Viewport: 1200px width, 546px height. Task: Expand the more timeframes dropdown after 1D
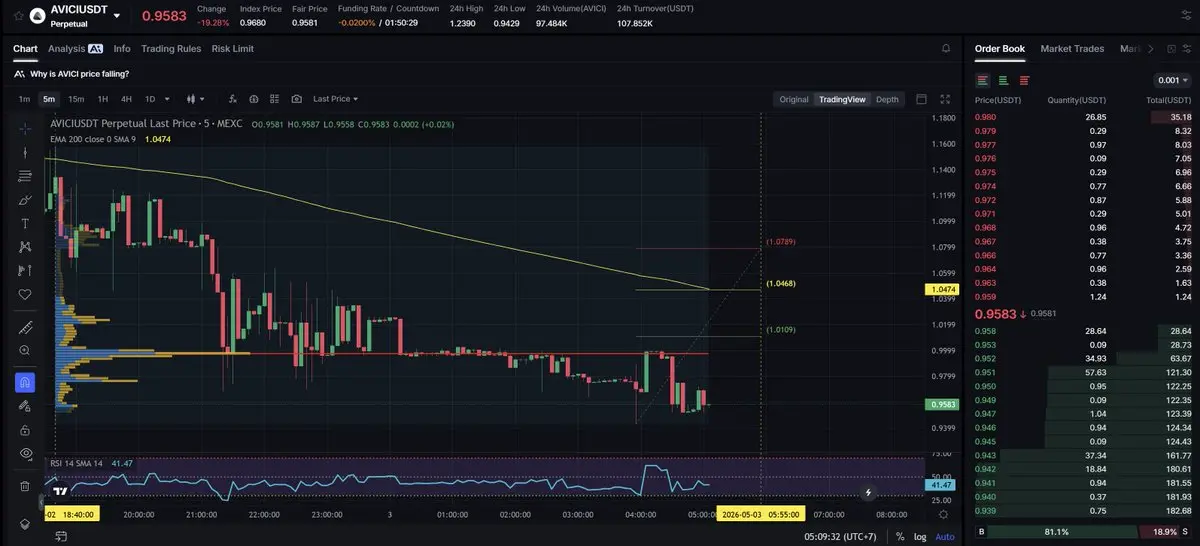coord(166,99)
